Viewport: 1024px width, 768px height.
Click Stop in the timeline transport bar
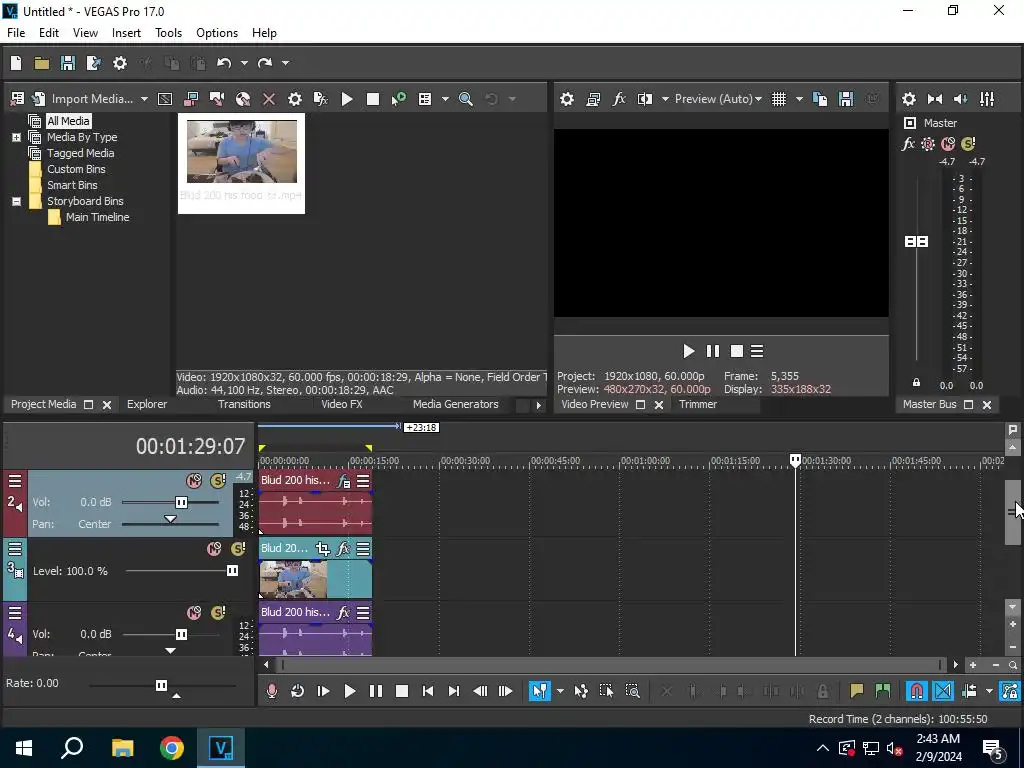[x=402, y=691]
